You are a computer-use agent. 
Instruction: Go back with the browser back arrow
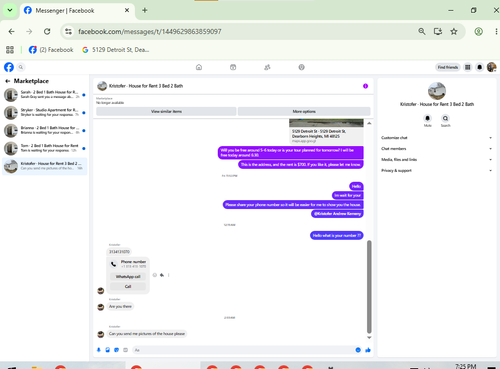tap(12, 31)
